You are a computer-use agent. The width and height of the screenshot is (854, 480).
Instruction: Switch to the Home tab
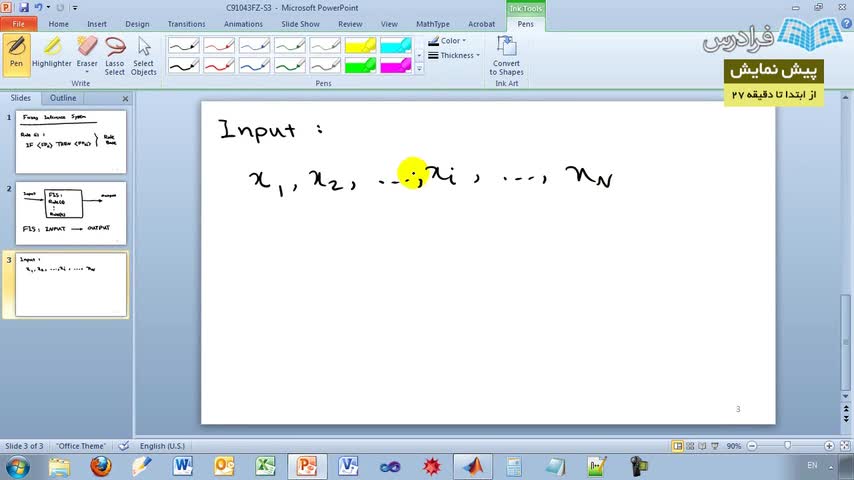point(58,24)
